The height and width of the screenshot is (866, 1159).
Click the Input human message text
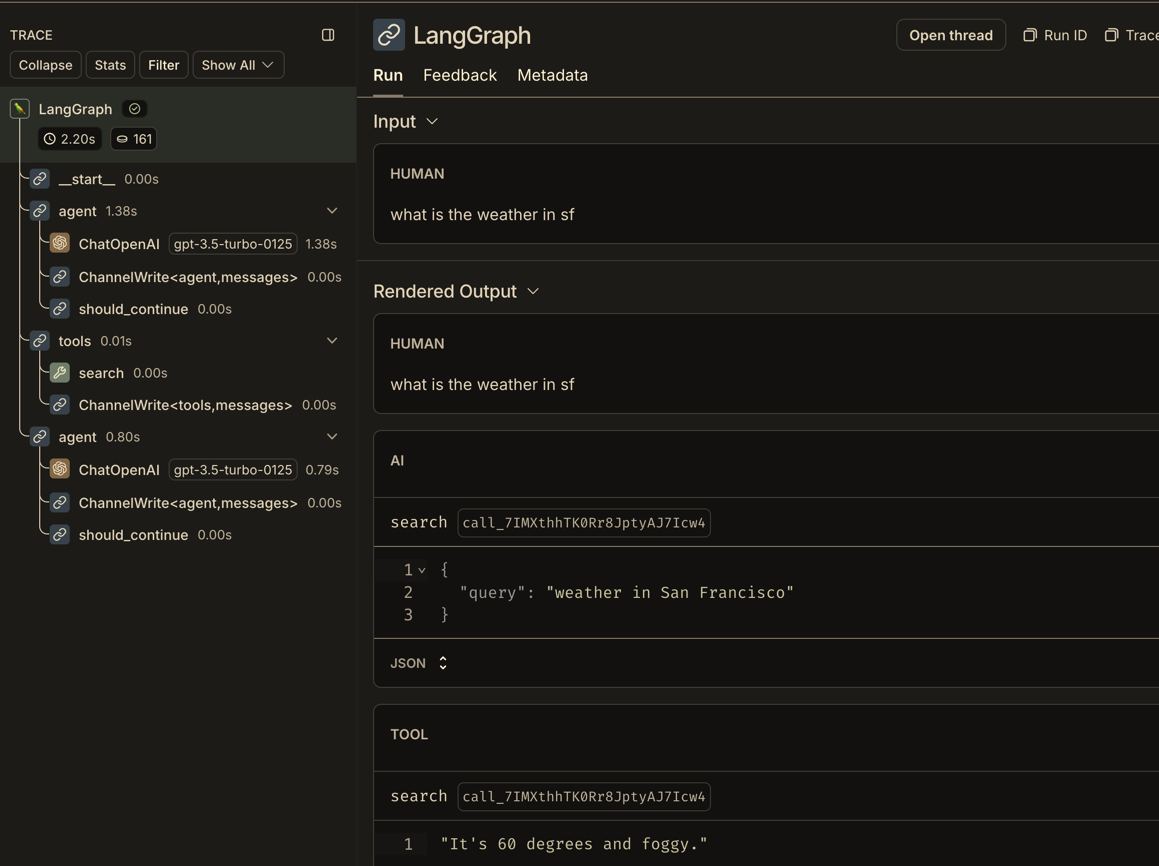tap(482, 214)
